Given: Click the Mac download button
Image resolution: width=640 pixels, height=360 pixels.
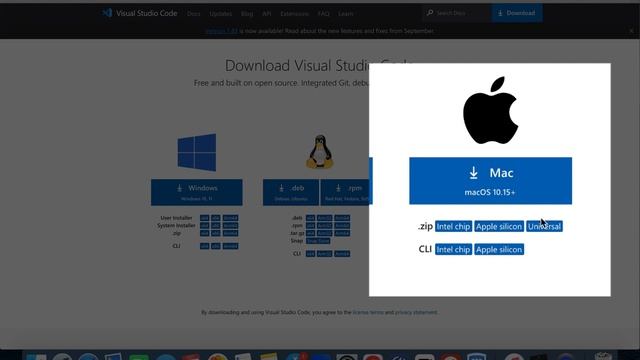Looking at the screenshot, I should point(490,180).
